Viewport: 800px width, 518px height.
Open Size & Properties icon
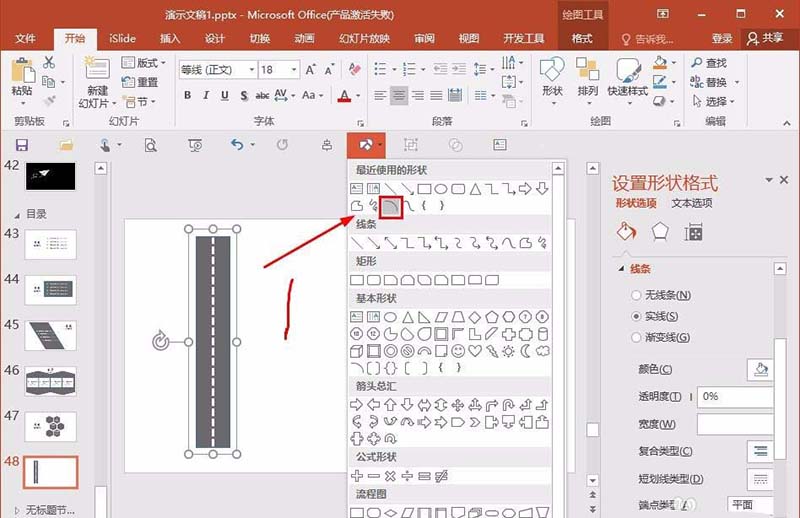pyautogui.click(x=693, y=232)
